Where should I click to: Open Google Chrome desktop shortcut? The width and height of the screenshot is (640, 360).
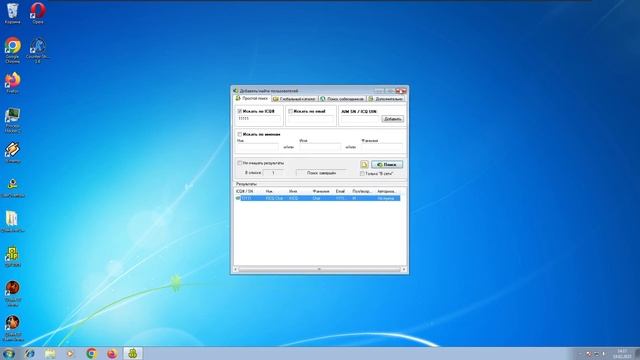[x=12, y=50]
